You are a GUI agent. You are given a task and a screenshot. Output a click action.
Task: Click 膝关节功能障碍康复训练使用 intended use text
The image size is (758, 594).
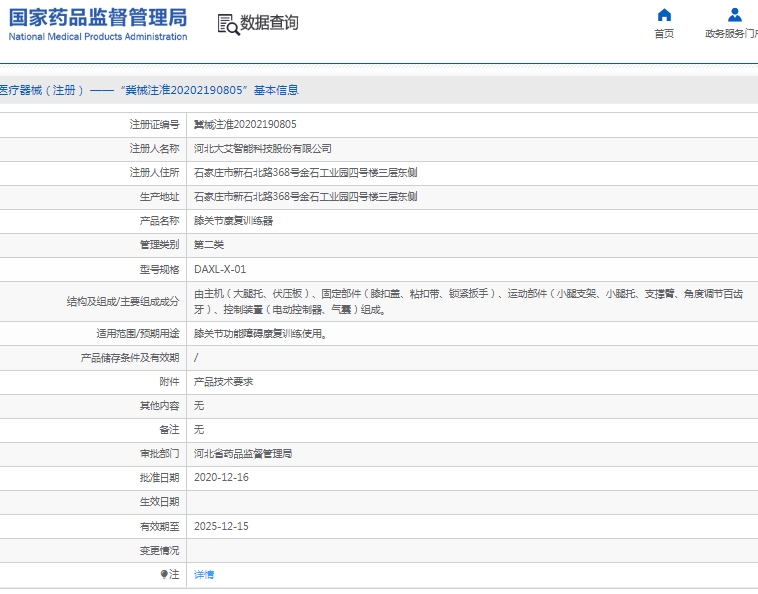point(261,333)
